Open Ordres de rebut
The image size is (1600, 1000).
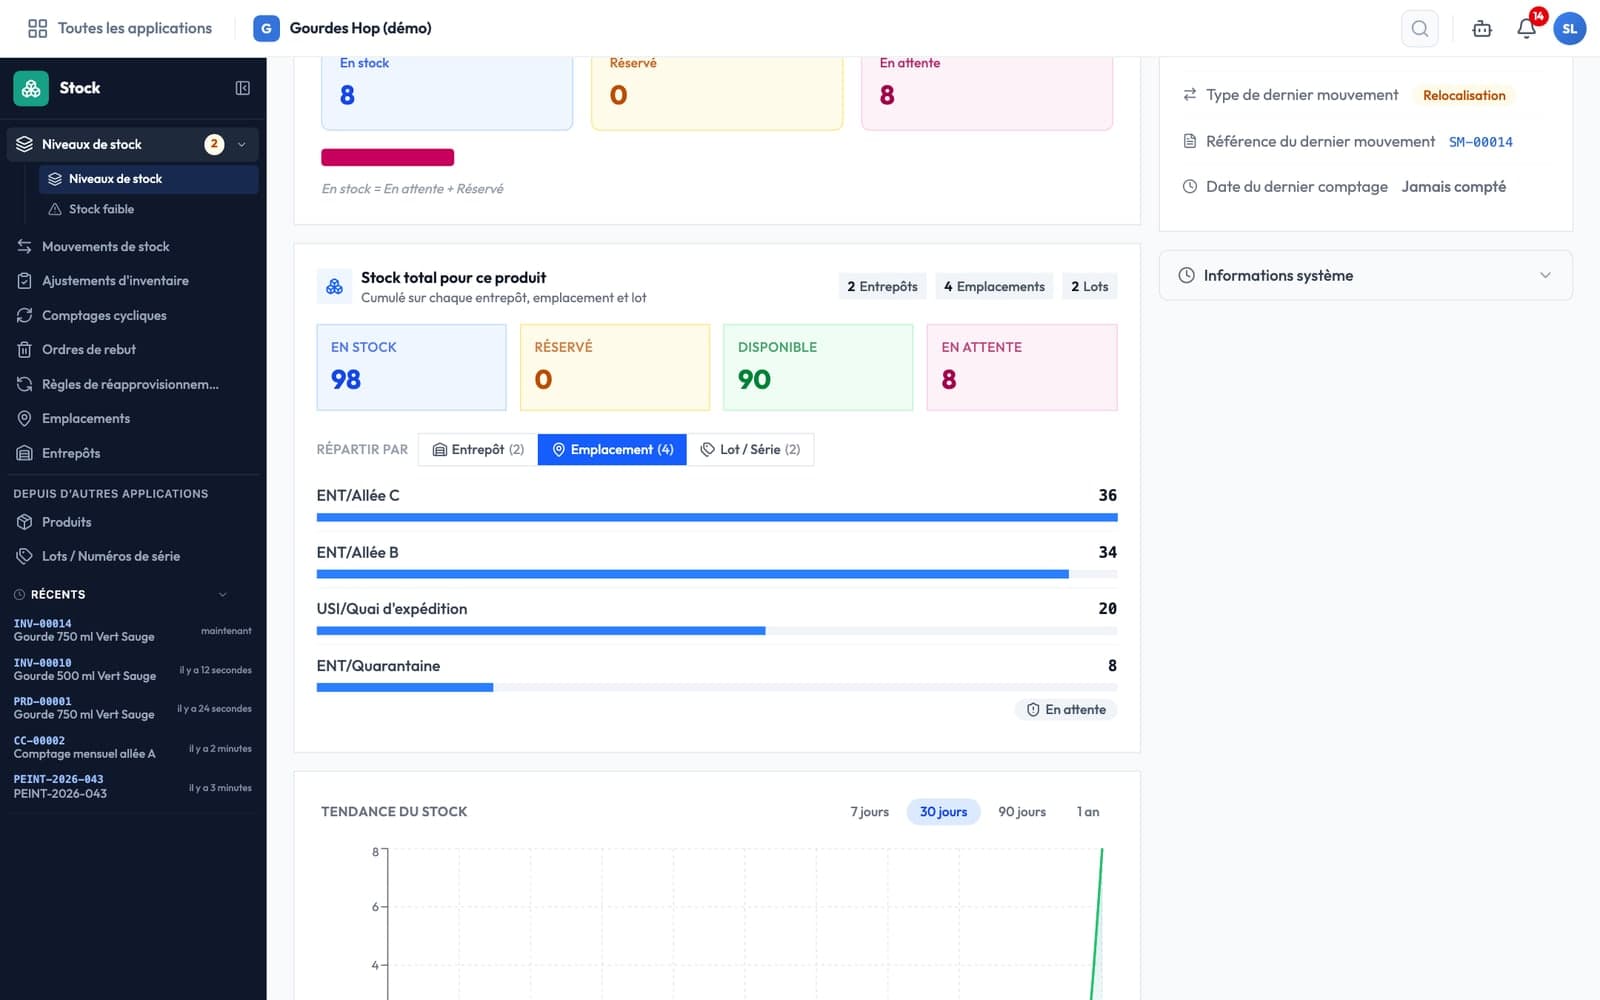pyautogui.click(x=133, y=349)
